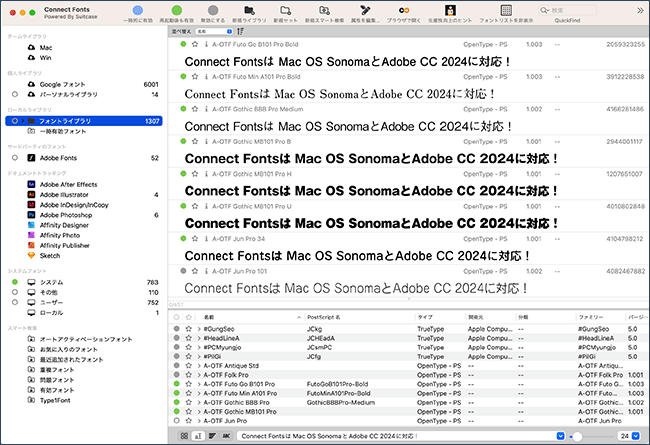Expand the A-OTF Futo Go B101 Pro family
This screenshot has height=445, width=650.
pyautogui.click(x=199, y=384)
